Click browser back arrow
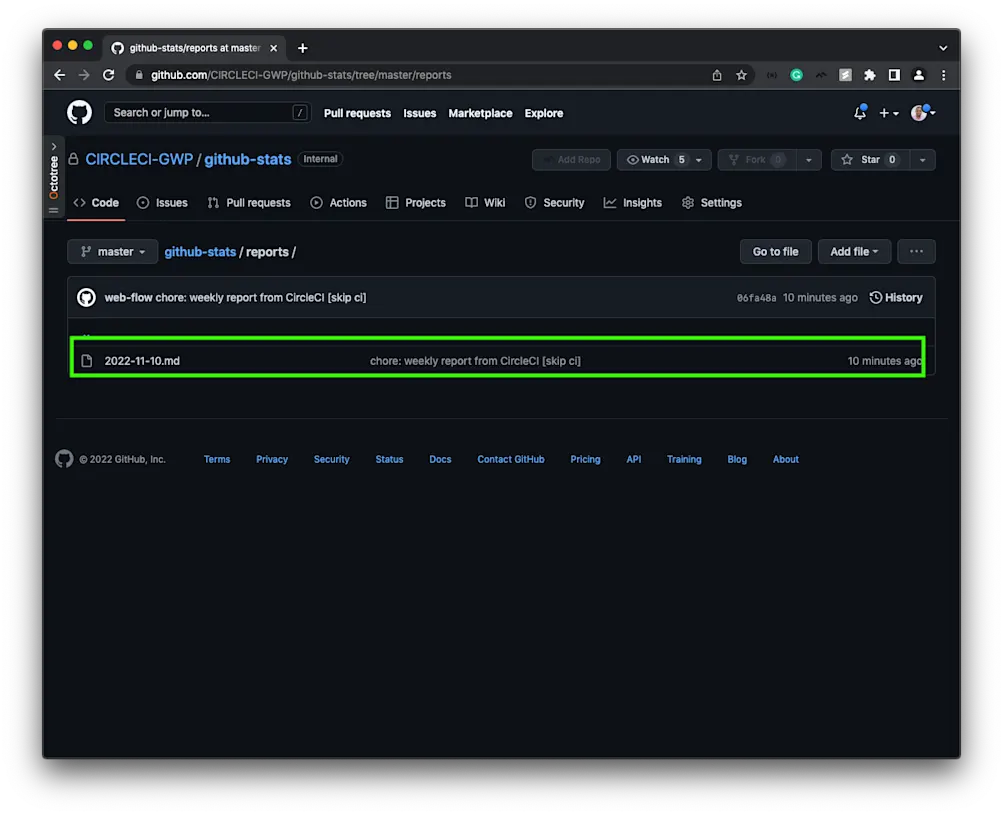The width and height of the screenshot is (1003, 815). click(x=59, y=75)
